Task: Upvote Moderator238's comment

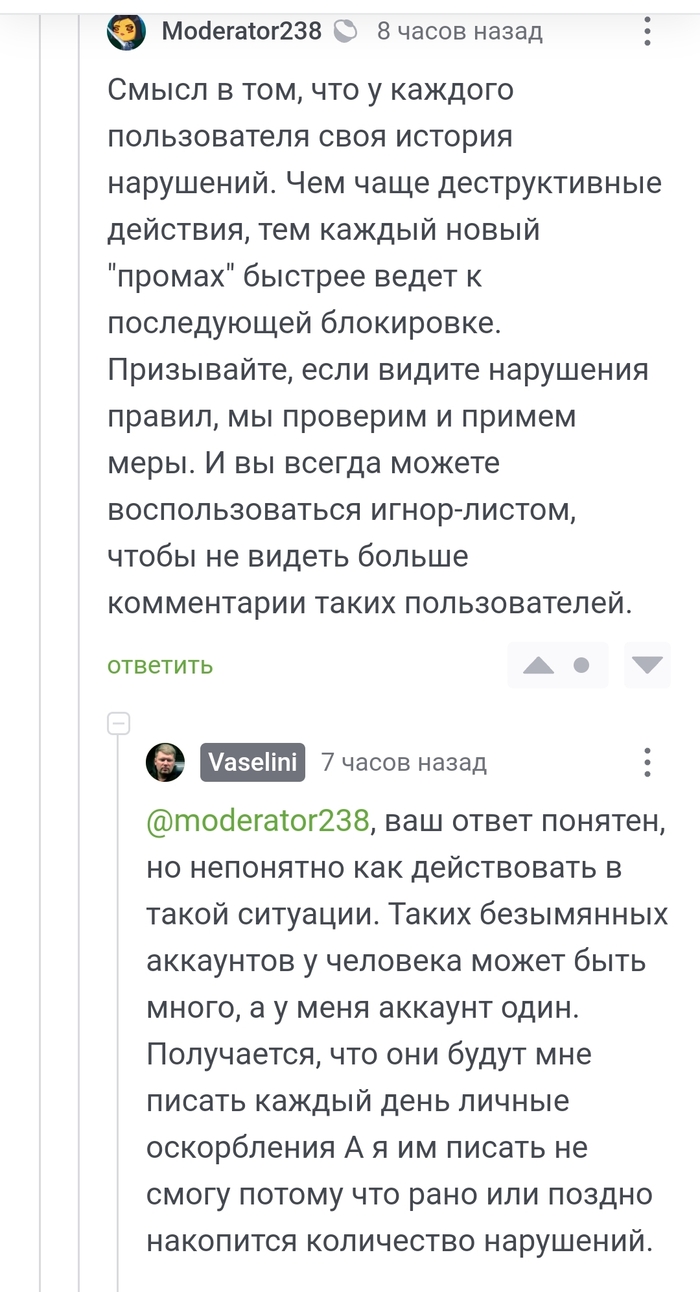Action: click(538, 666)
